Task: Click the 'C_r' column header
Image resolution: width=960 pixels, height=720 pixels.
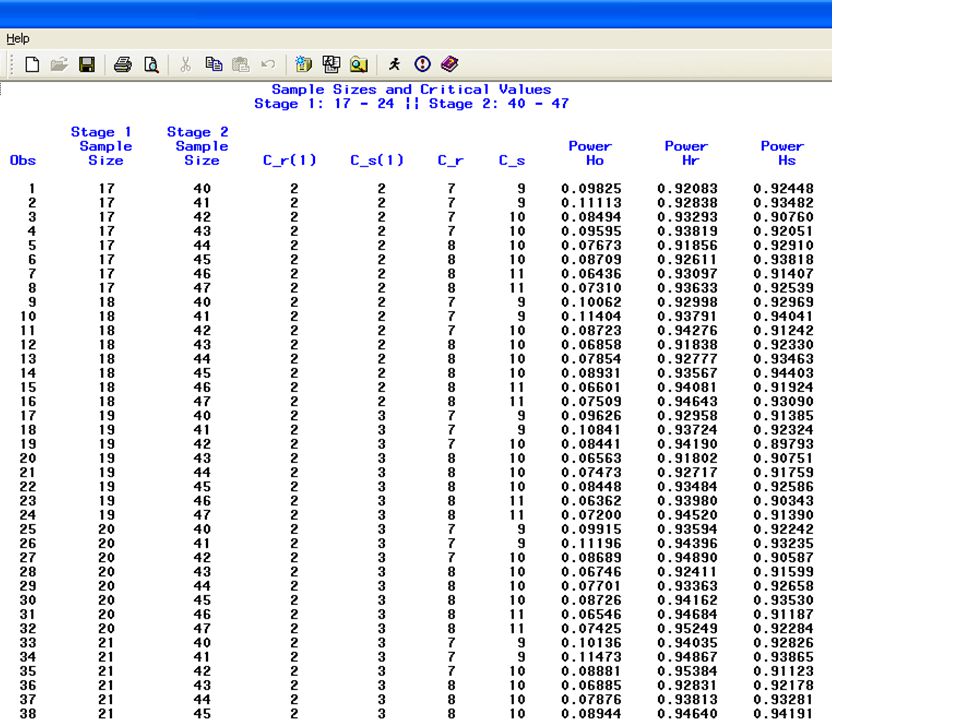Action: pos(451,160)
